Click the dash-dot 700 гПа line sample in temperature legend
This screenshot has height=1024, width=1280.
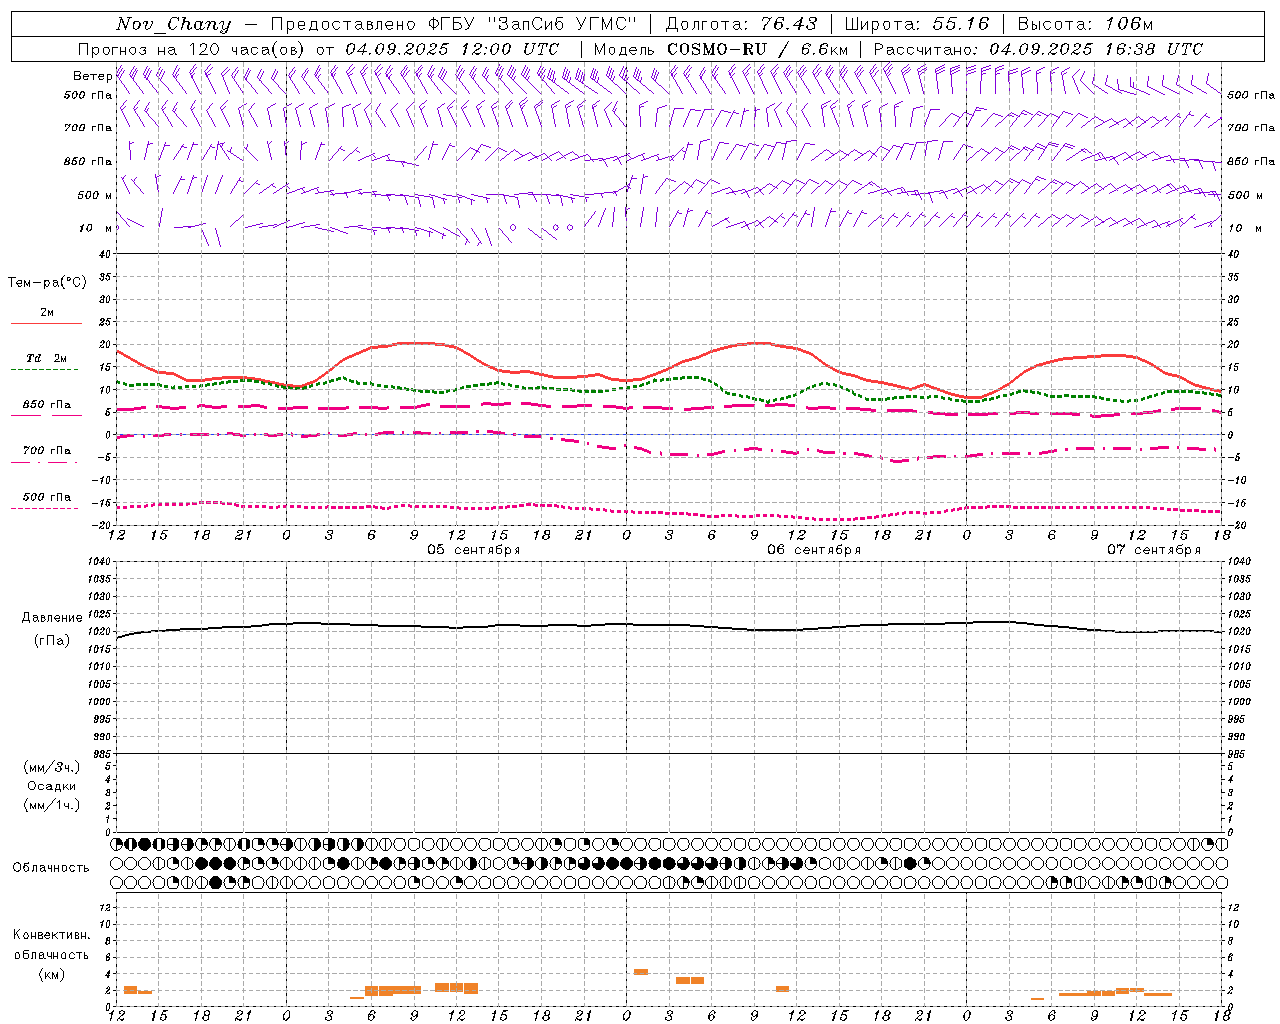[x=46, y=462]
